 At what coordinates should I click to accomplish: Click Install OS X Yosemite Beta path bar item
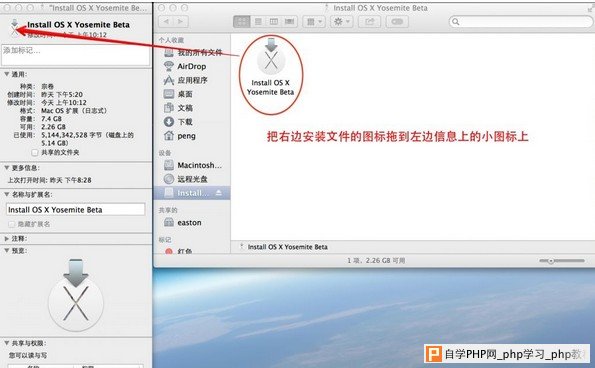pyautogui.click(x=284, y=247)
